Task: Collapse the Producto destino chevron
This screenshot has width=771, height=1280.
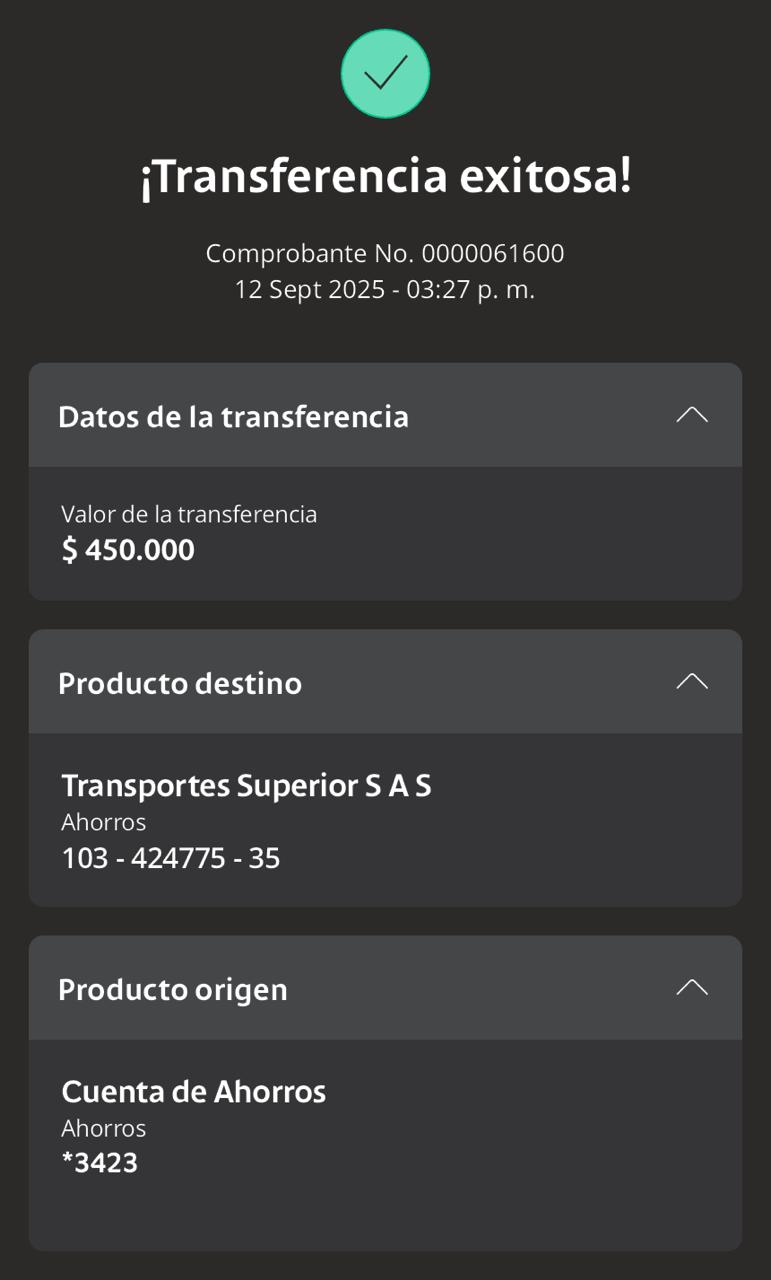Action: [x=691, y=682]
